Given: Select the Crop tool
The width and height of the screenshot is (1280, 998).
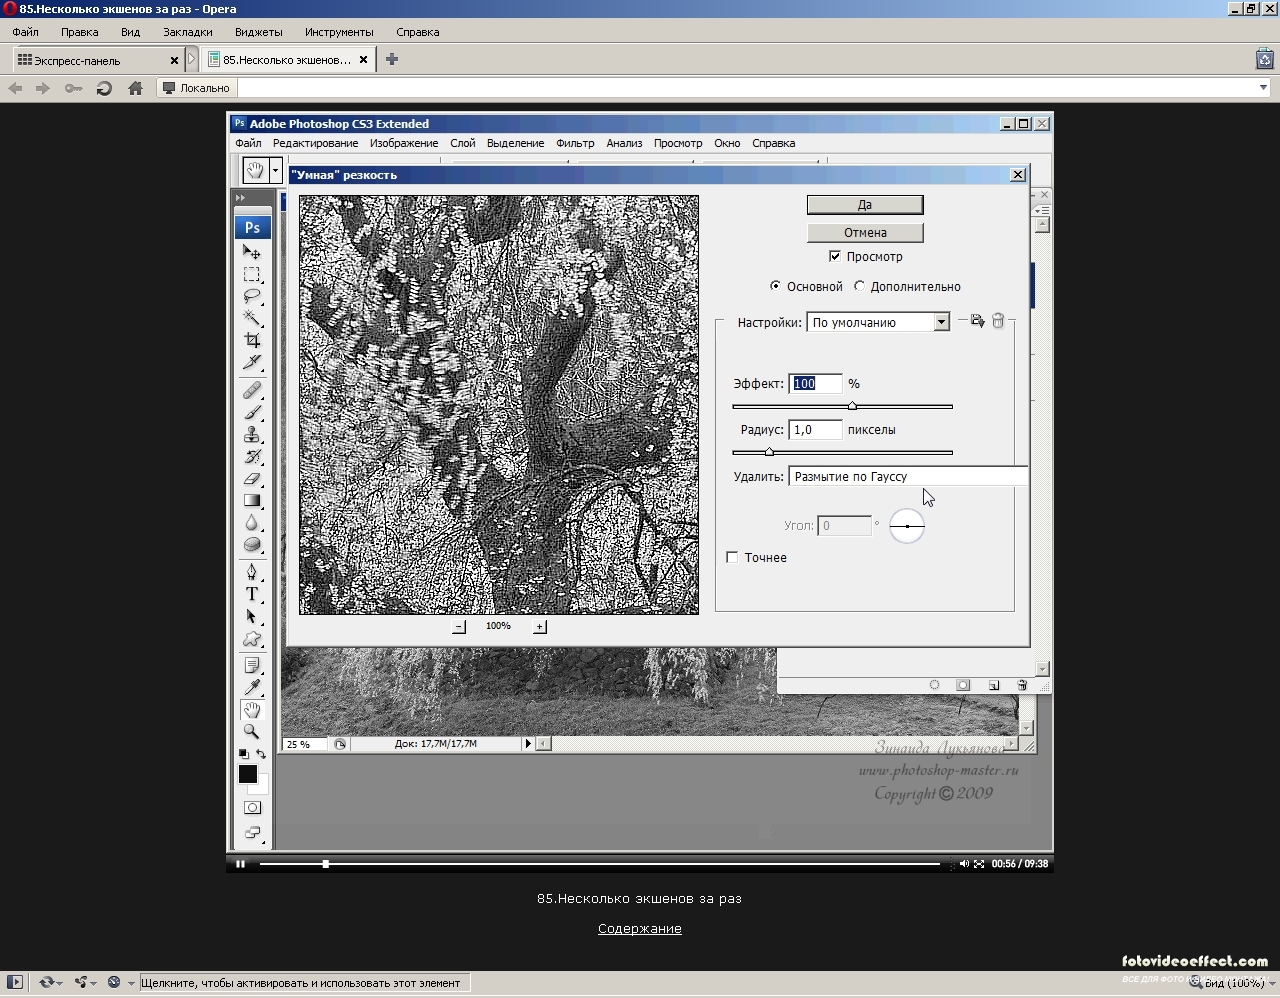Looking at the screenshot, I should 252,340.
